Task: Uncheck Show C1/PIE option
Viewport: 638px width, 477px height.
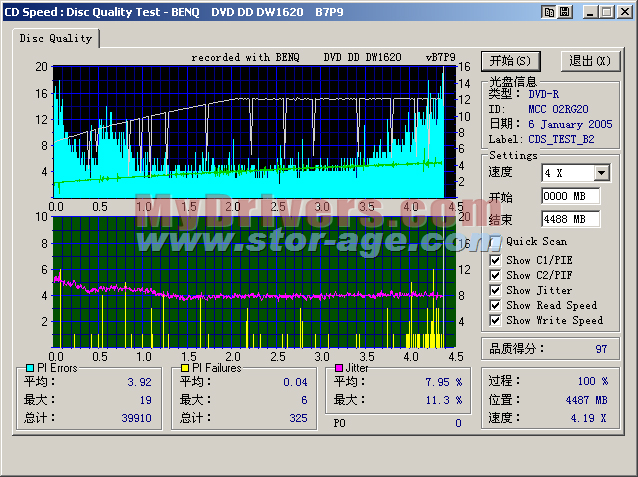Action: coord(496,260)
